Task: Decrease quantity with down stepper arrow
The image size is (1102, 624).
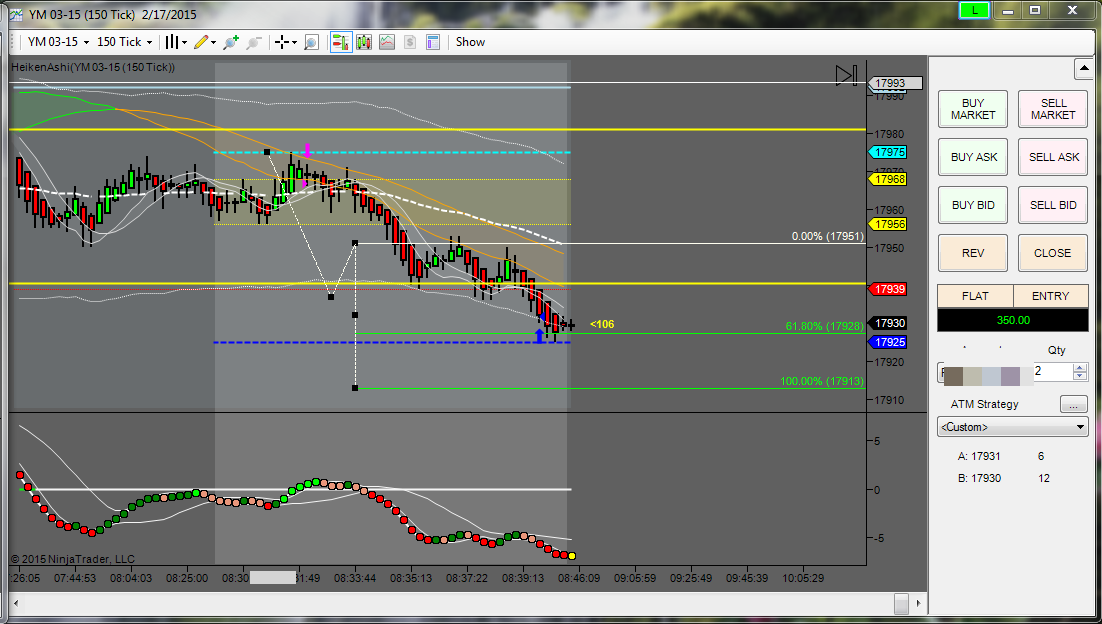Action: pos(1080,376)
